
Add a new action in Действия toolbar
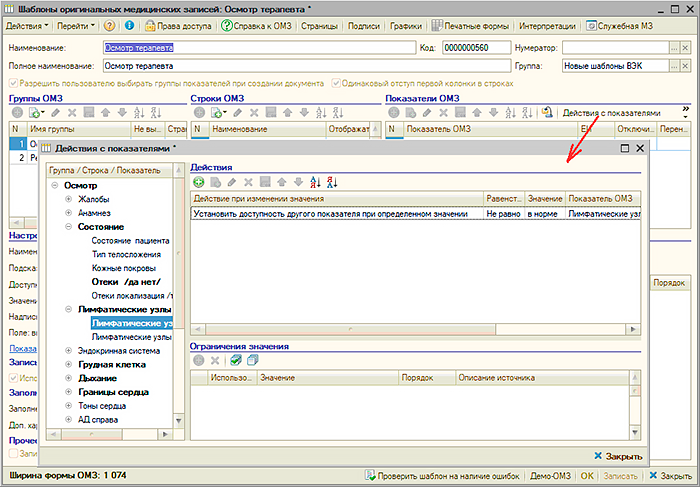(199, 182)
